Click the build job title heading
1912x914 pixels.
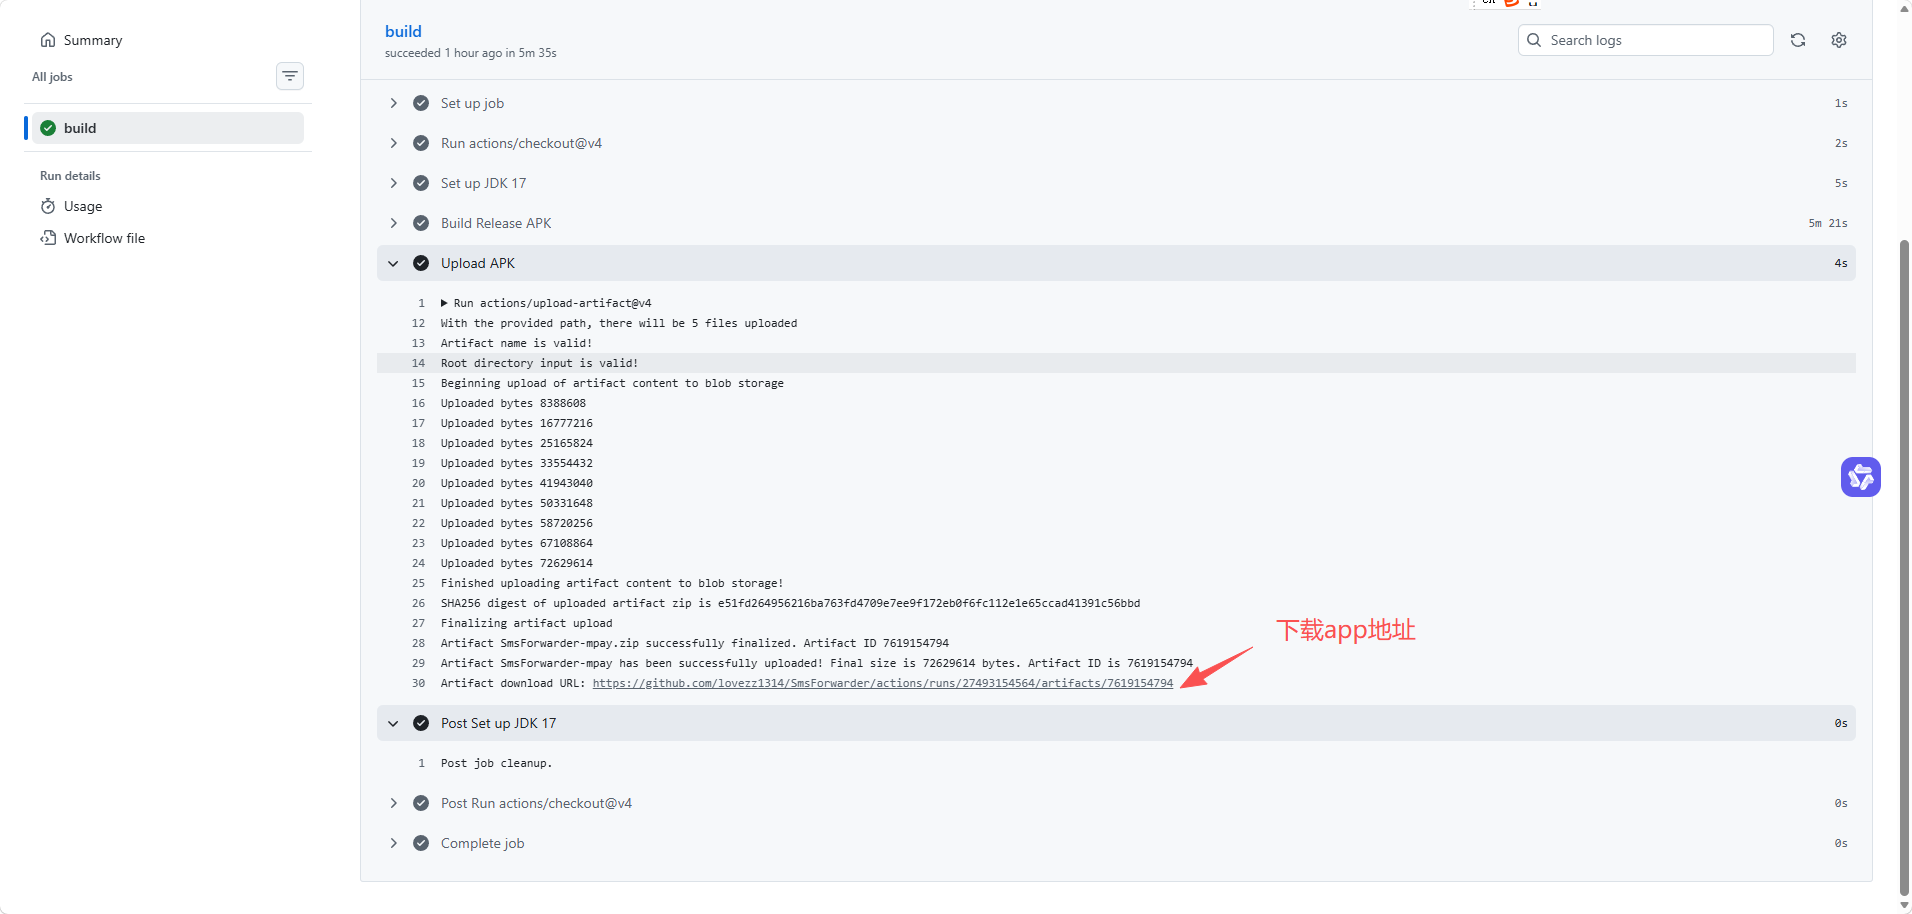(x=403, y=31)
